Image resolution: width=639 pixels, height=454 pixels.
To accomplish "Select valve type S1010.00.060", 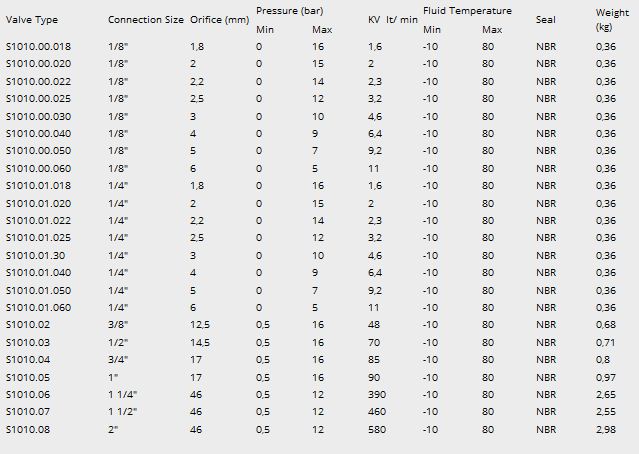I will pos(39,168).
